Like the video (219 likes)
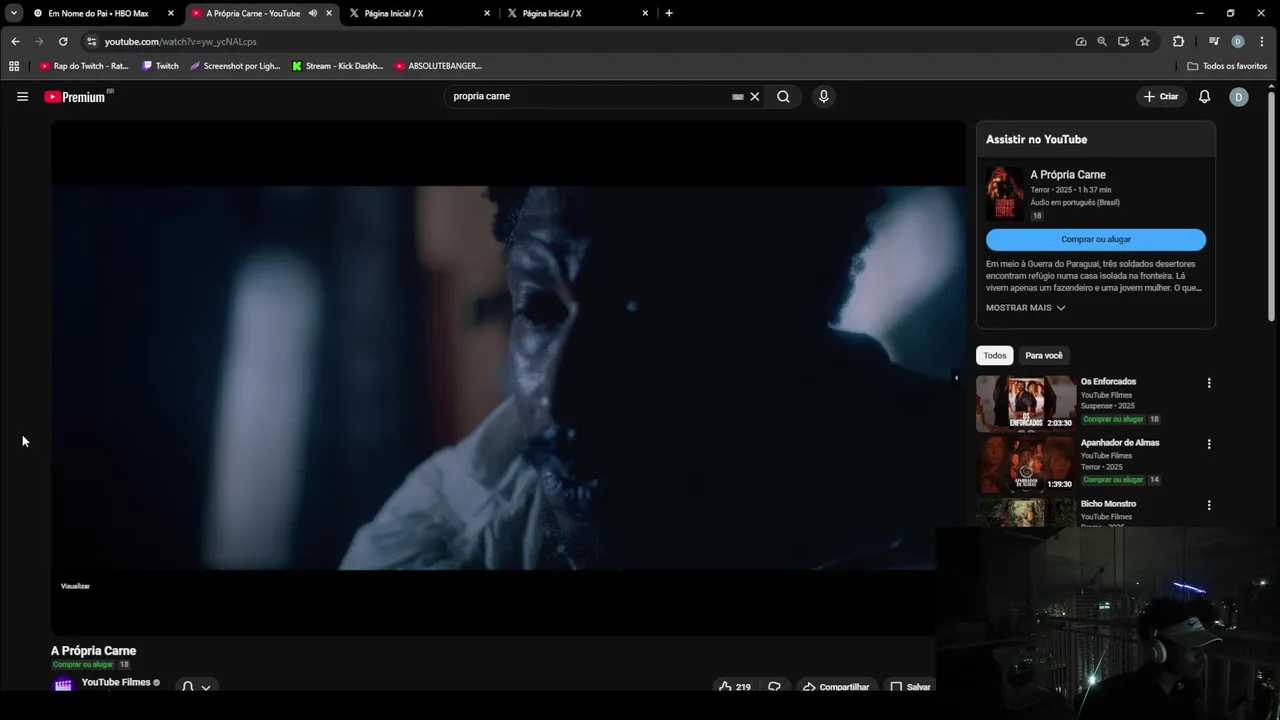Viewport: 1280px width, 720px height. 735,687
